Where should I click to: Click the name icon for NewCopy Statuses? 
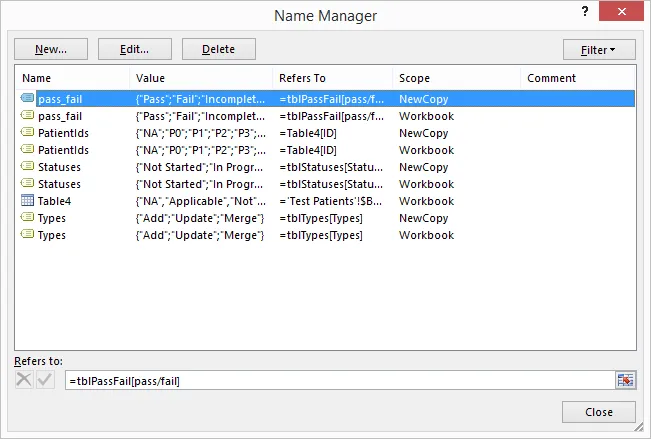click(x=27, y=167)
